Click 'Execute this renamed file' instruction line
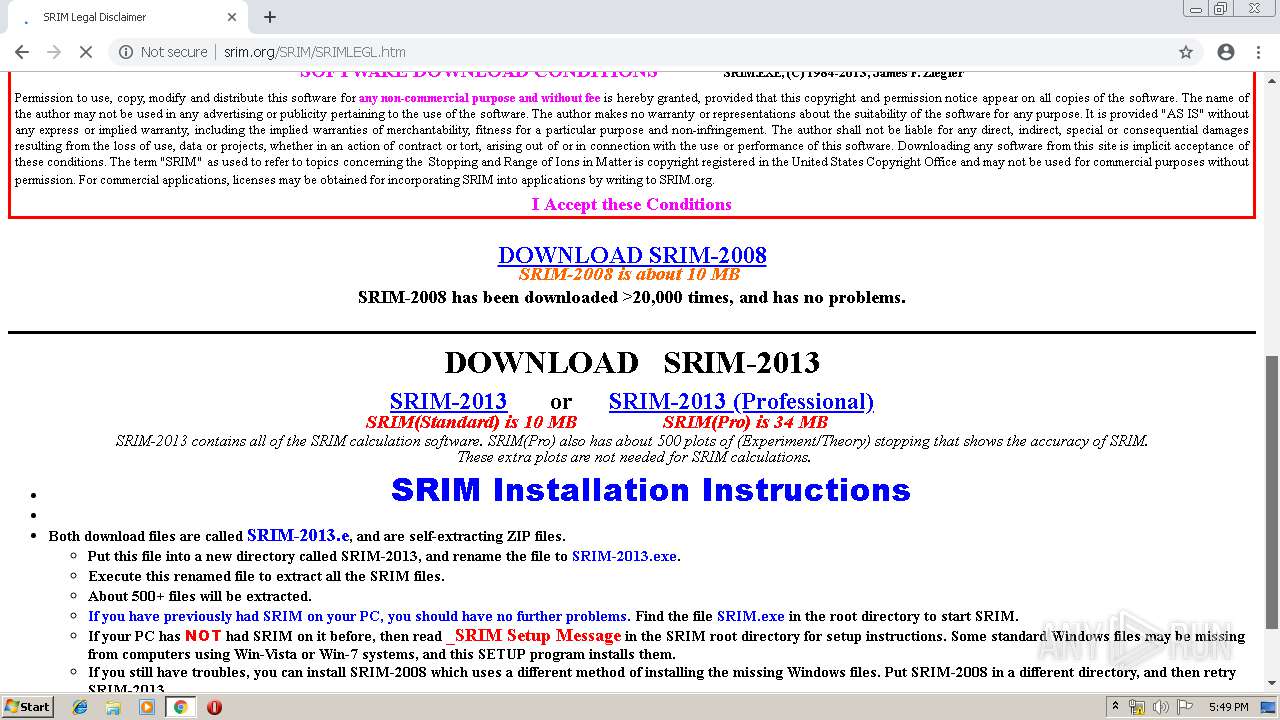The image size is (1280, 720). click(x=266, y=576)
